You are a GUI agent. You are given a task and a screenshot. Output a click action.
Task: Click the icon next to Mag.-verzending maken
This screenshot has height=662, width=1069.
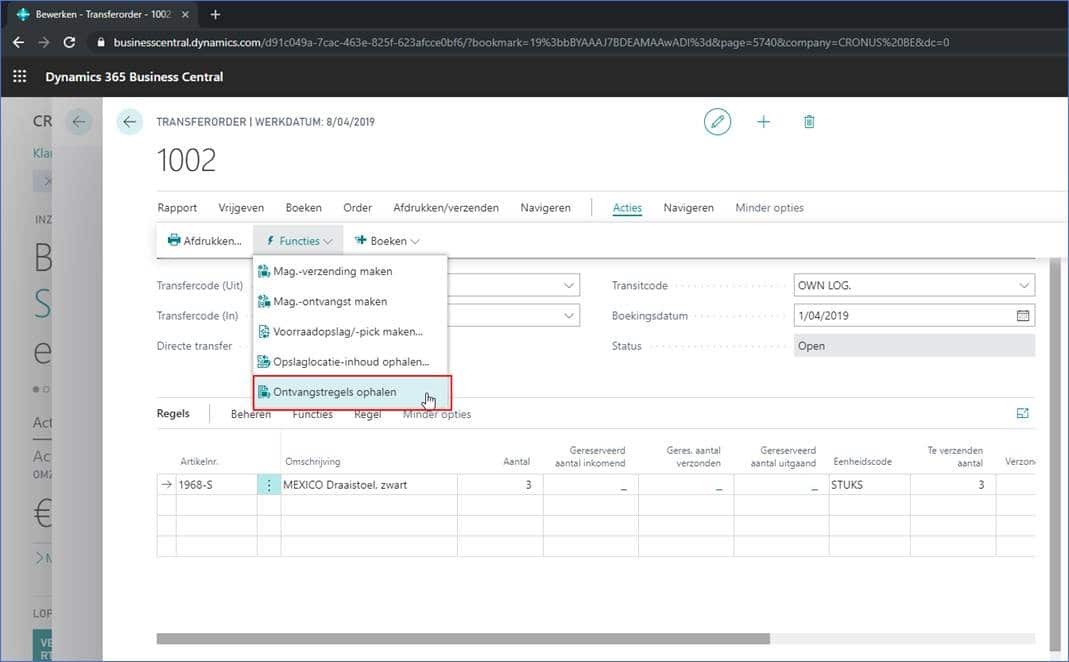click(264, 271)
